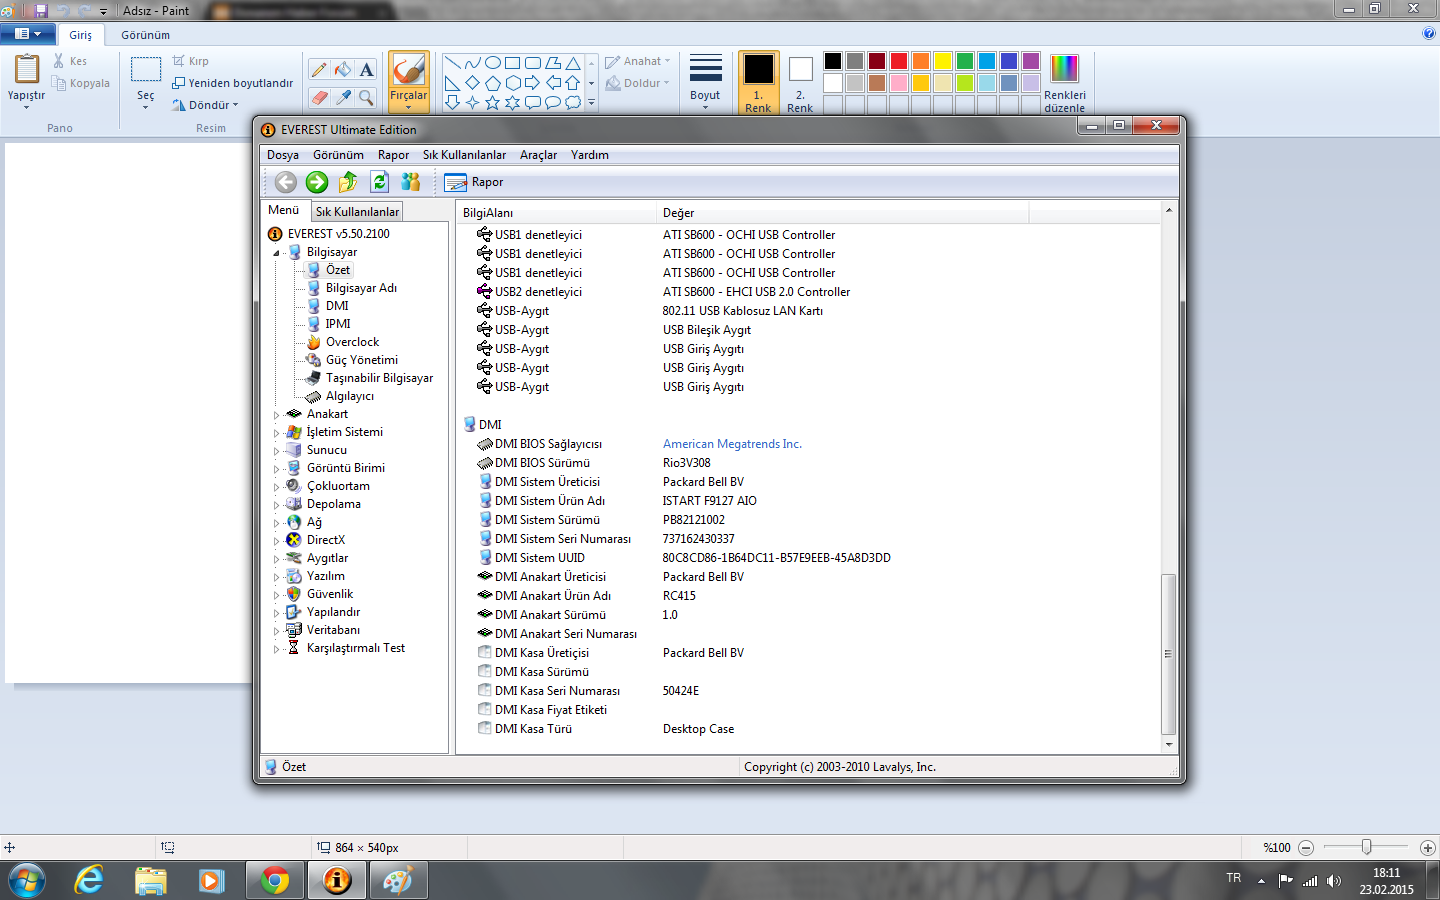
Task: Click Kırp crop button in Paint
Action: (x=190, y=61)
